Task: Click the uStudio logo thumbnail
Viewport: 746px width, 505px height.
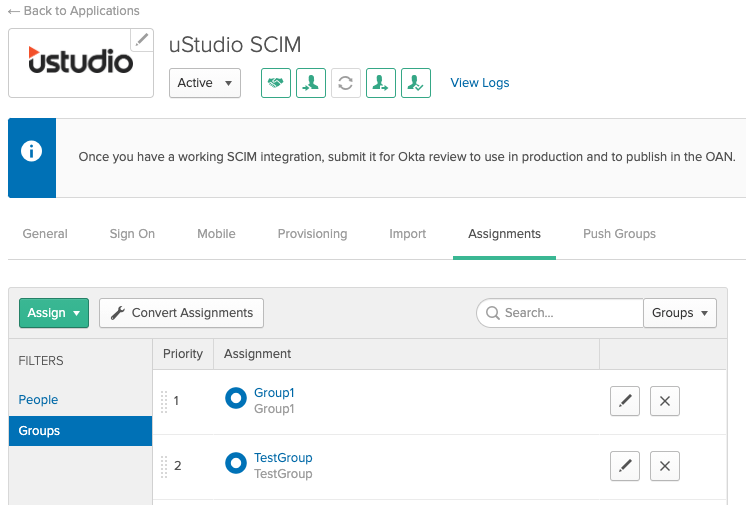Action: pos(81,63)
